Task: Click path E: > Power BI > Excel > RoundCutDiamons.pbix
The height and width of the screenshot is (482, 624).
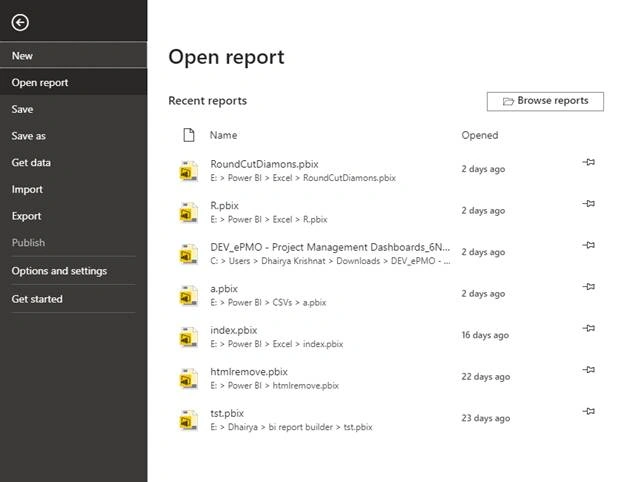Action: coord(303,178)
